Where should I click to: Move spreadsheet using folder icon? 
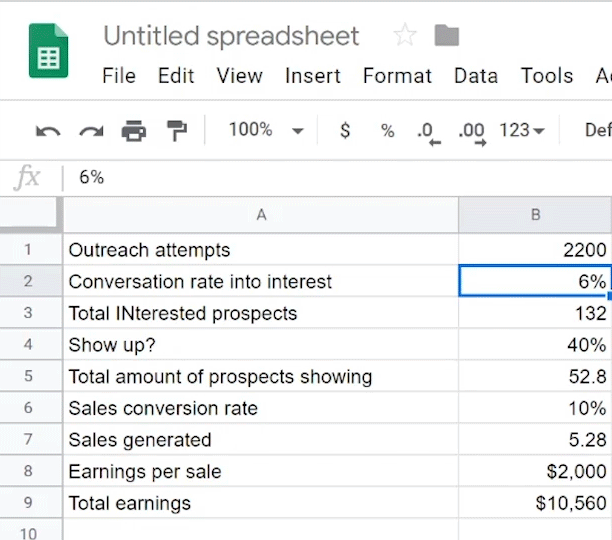pyautogui.click(x=447, y=36)
